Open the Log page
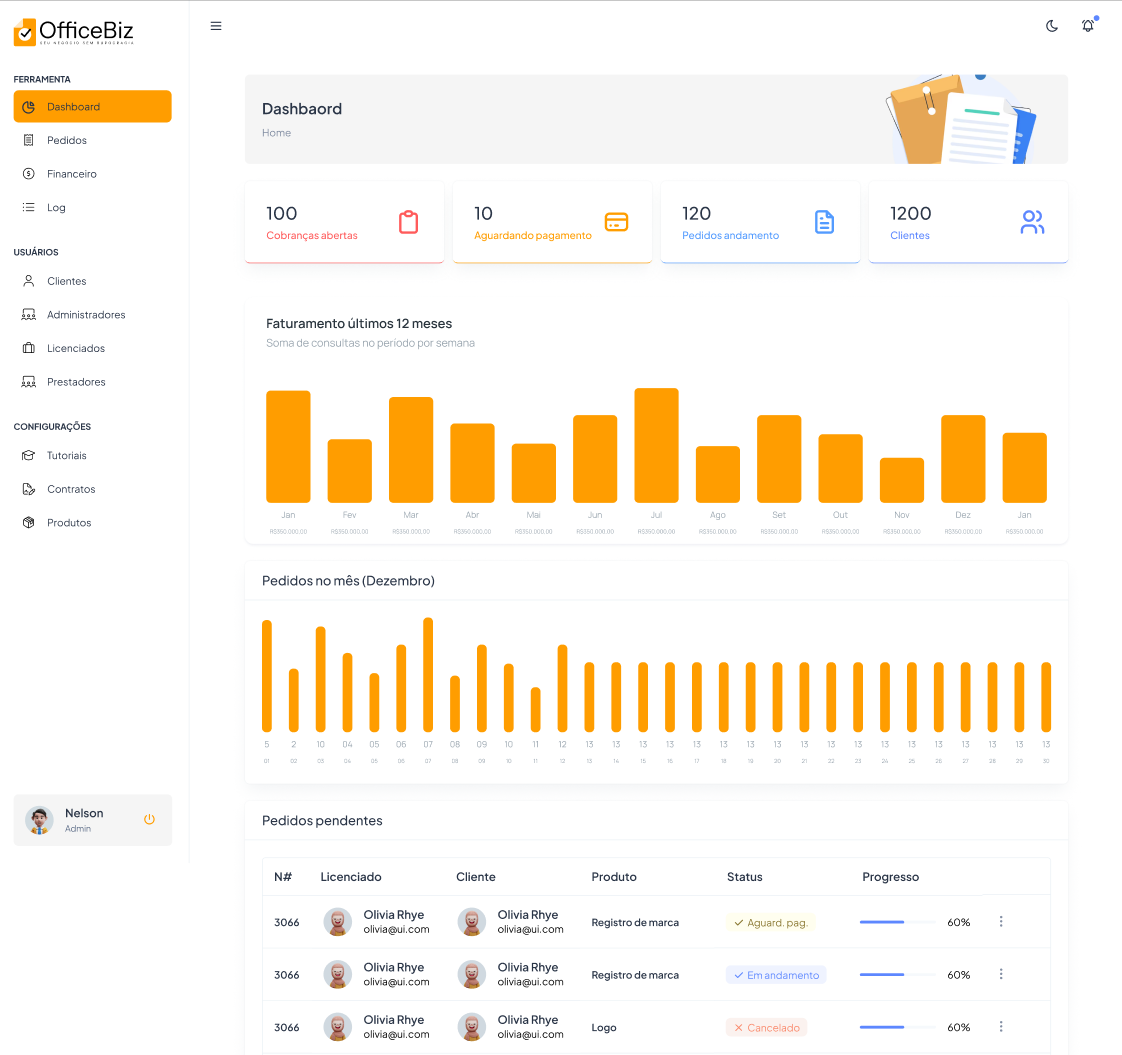Viewport: 1122px width, 1055px height. tap(56, 208)
